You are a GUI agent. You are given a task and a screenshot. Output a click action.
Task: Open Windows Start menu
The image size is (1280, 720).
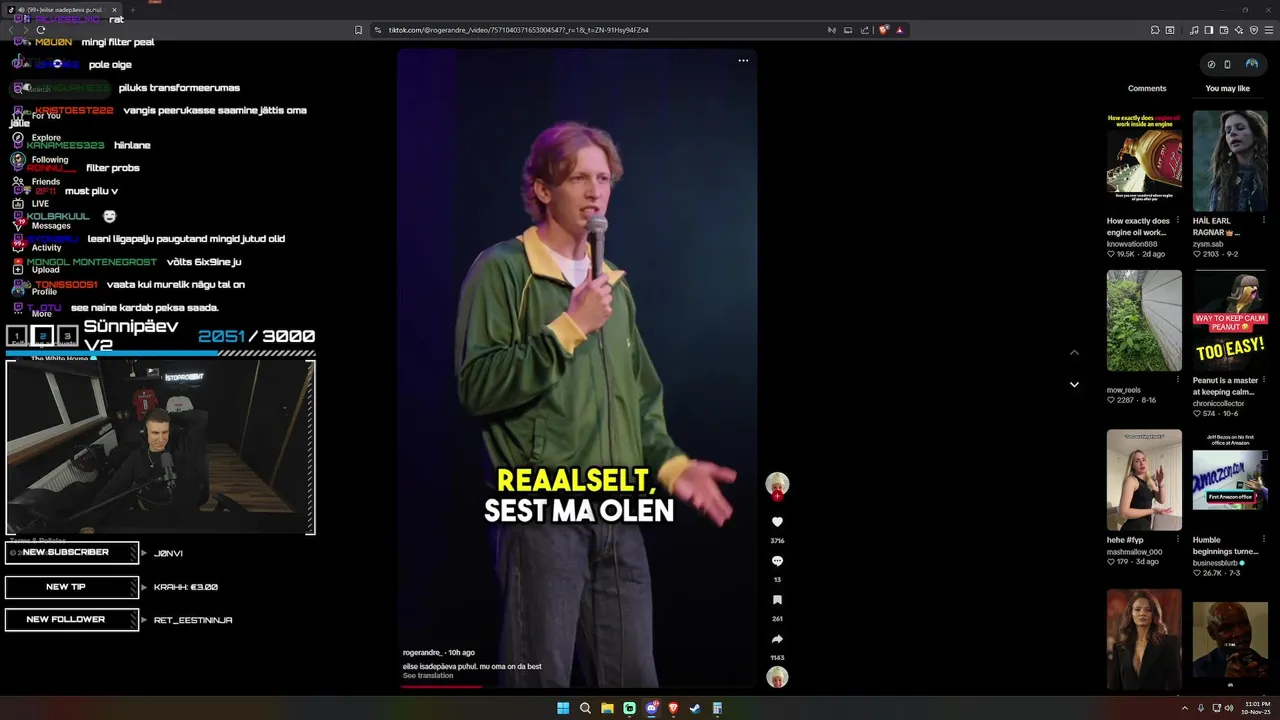[563, 708]
